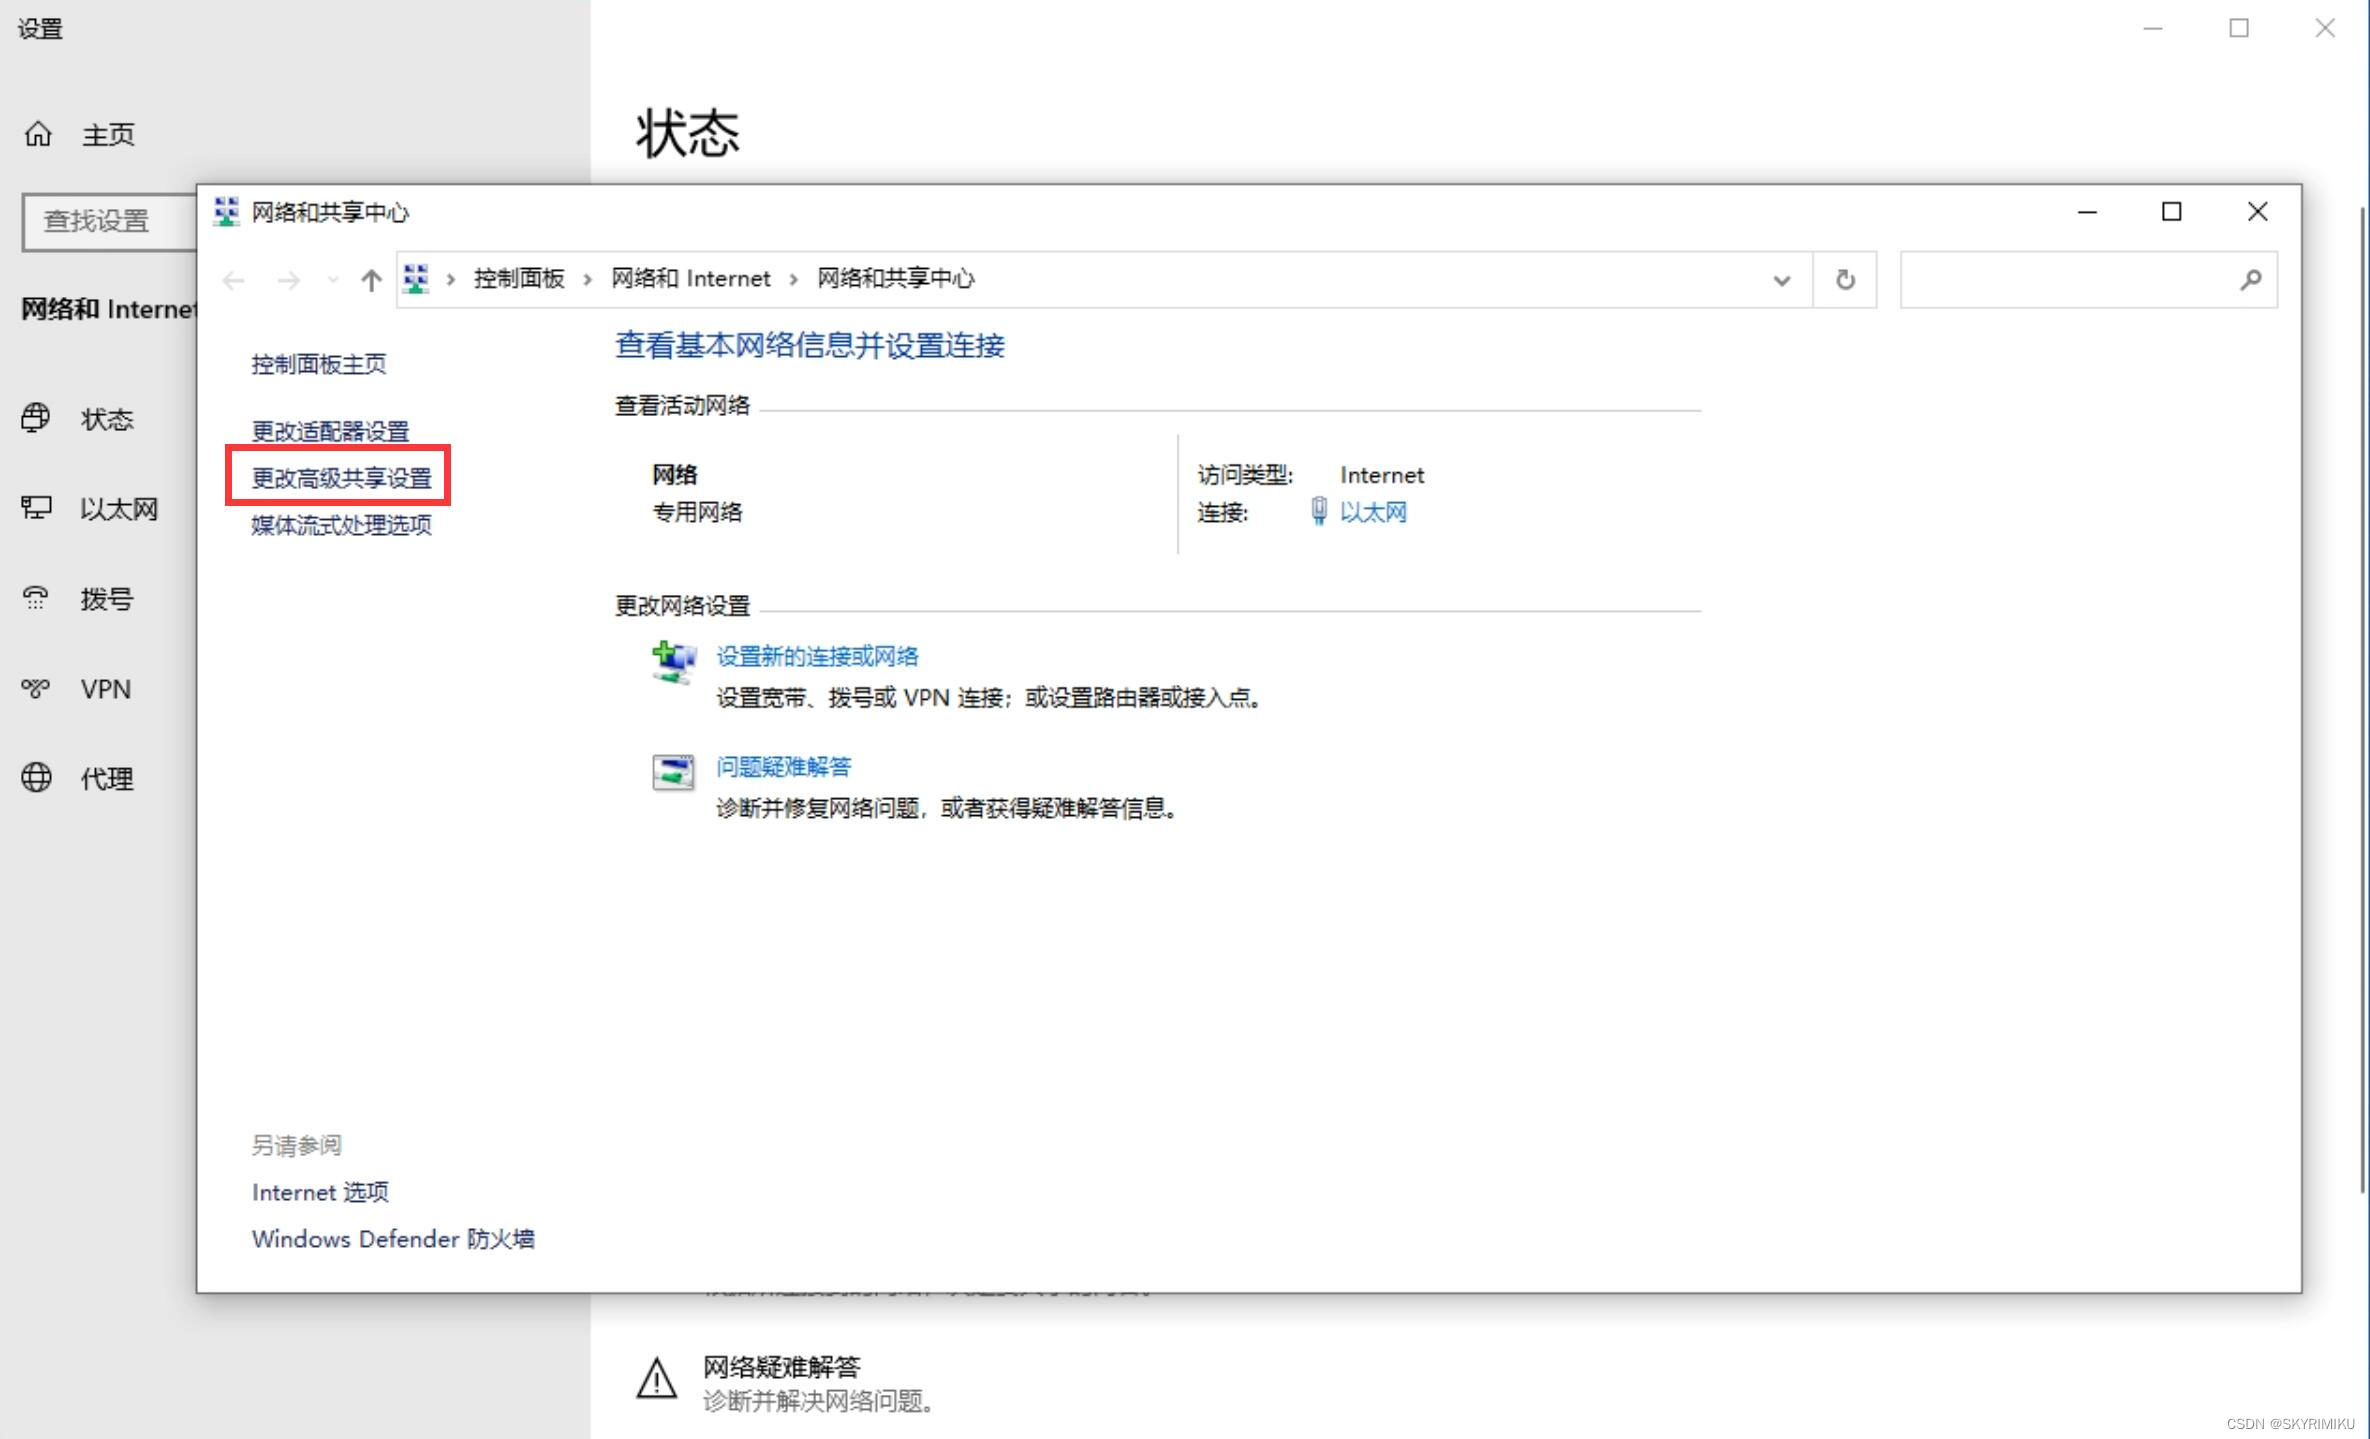
Task: Open the 以太网 connection link
Action: pyautogui.click(x=1373, y=512)
